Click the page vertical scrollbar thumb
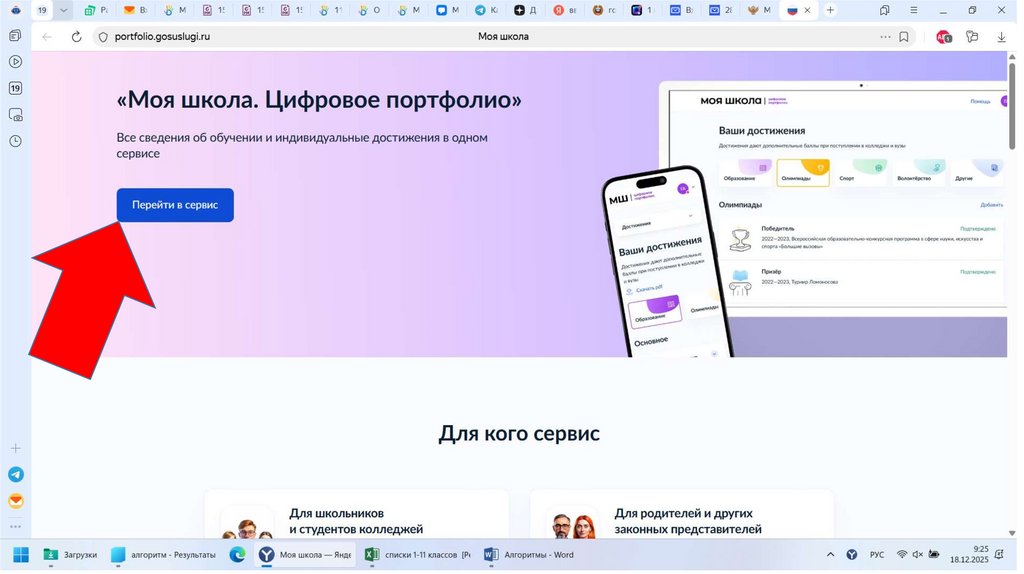Screen dimensions: 1024x574 pyautogui.click(x=1012, y=106)
